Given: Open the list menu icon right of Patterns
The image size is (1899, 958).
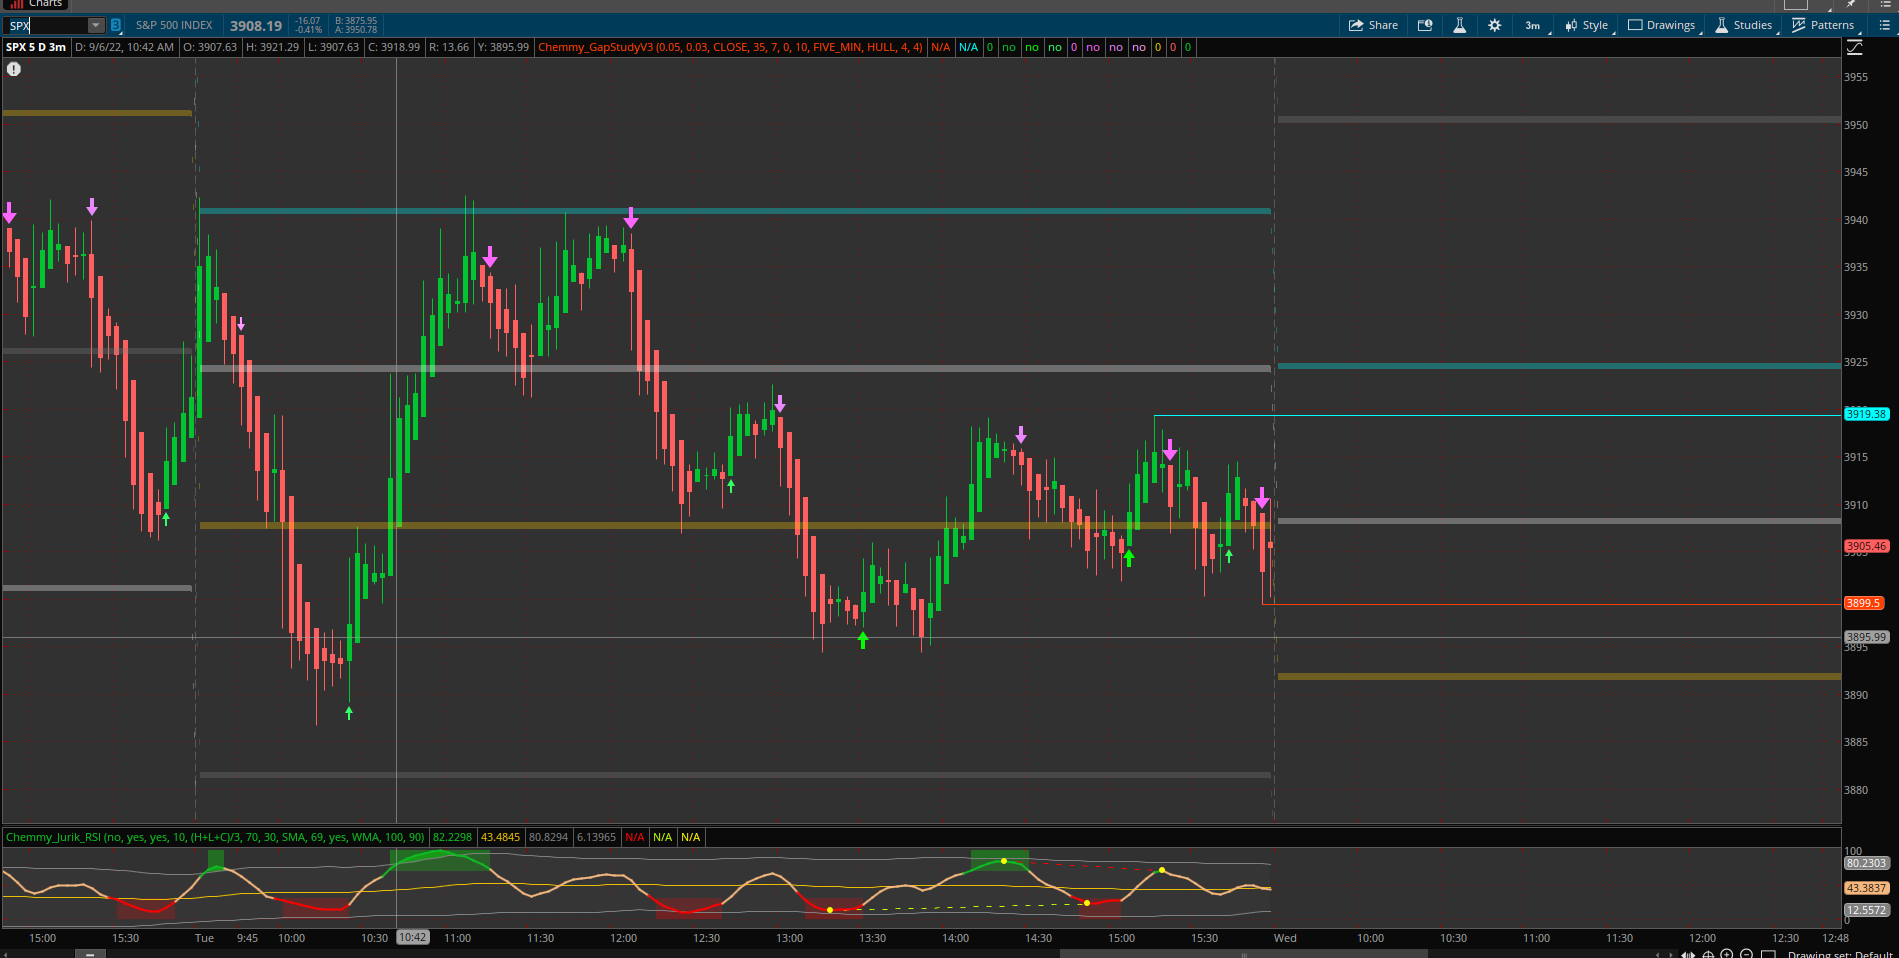Looking at the screenshot, I should point(1884,25).
